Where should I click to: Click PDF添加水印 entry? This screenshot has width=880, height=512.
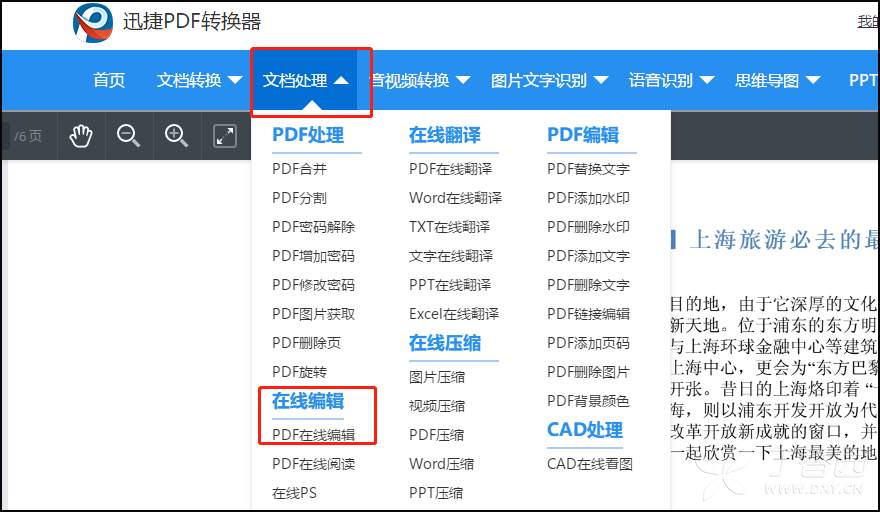588,198
